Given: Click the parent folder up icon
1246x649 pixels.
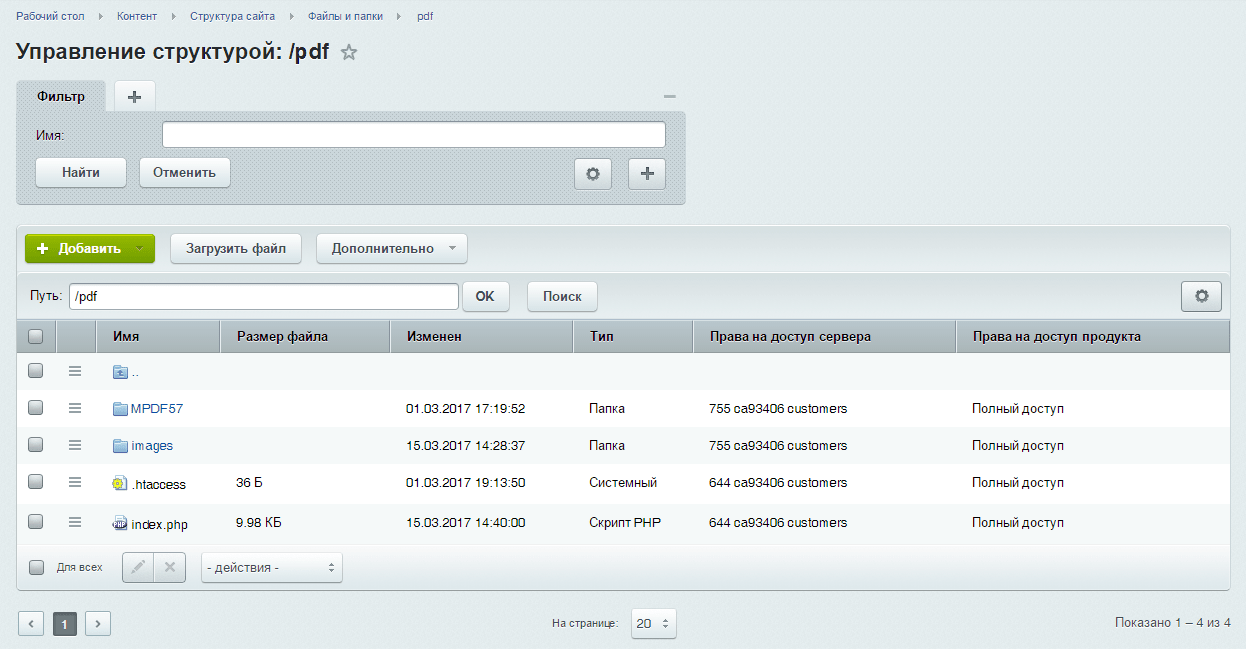Looking at the screenshot, I should click(121, 372).
